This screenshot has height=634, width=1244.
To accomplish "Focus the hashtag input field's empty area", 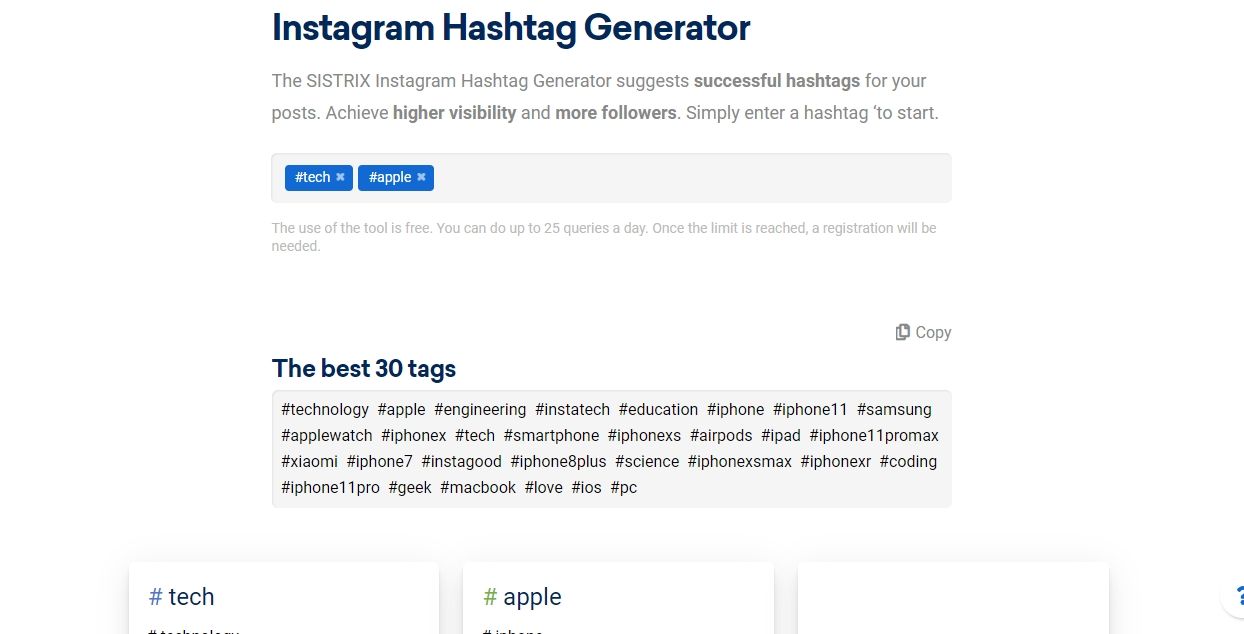I will tap(690, 178).
